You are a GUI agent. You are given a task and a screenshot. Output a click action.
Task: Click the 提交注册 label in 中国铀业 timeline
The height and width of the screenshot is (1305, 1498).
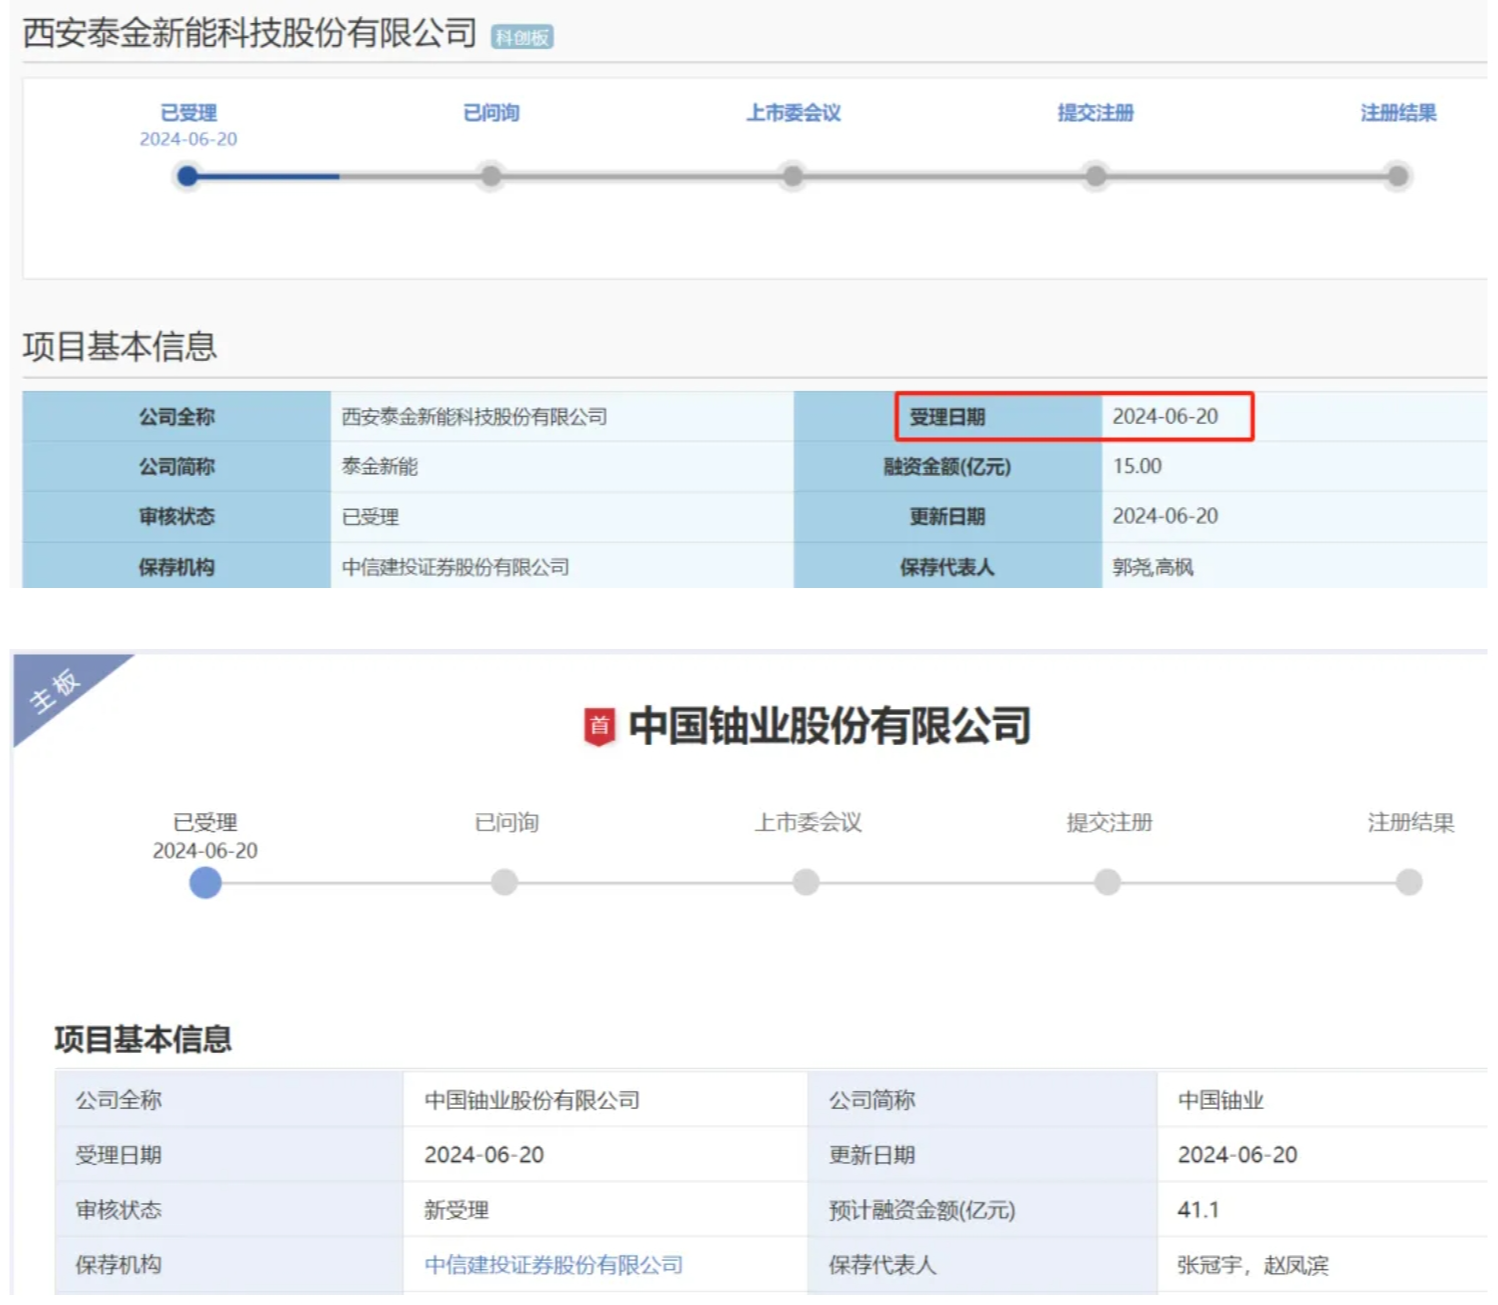pos(1110,823)
